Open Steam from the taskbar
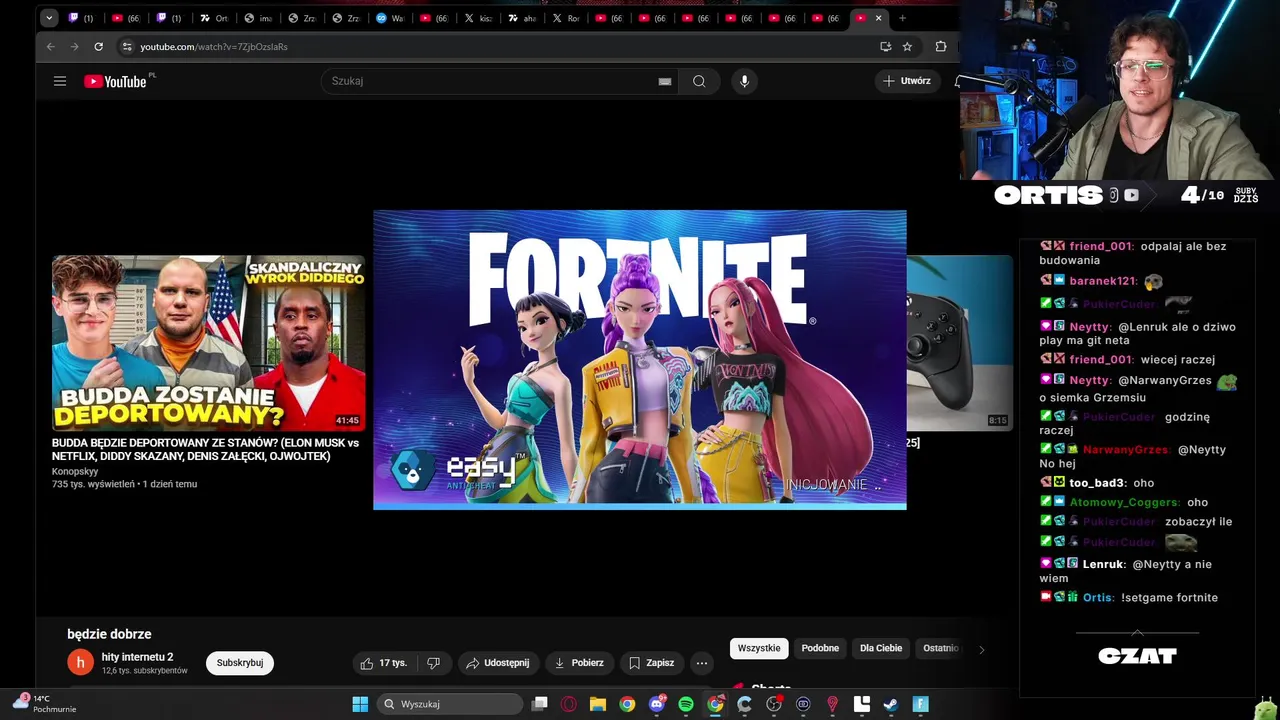Image resolution: width=1280 pixels, height=720 pixels. click(x=891, y=704)
